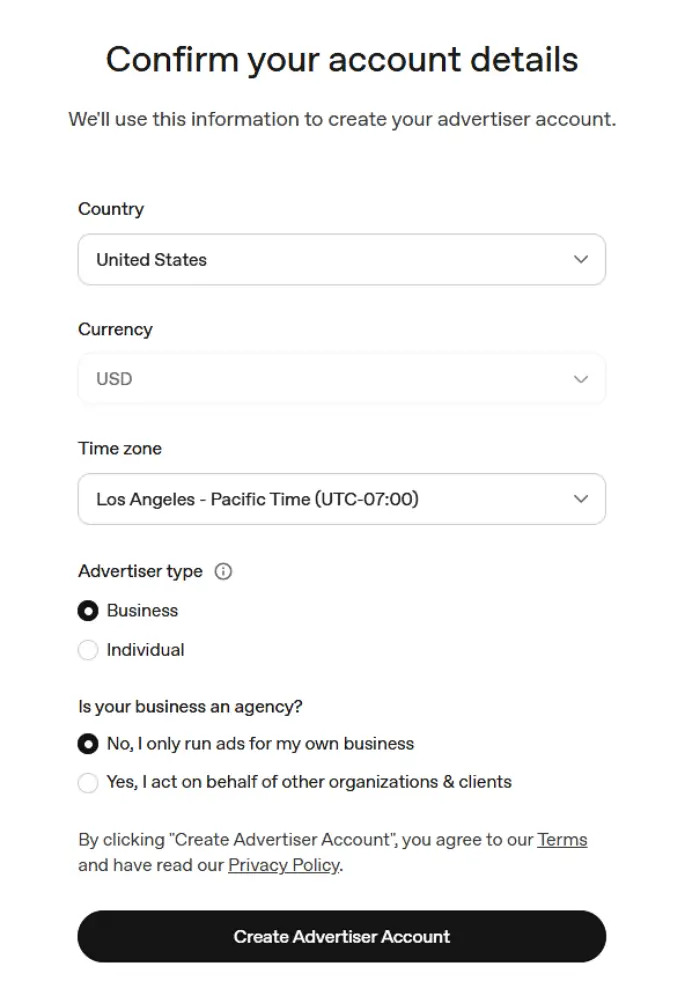Select the Individual radio button
This screenshot has width=700, height=1000.
point(88,650)
